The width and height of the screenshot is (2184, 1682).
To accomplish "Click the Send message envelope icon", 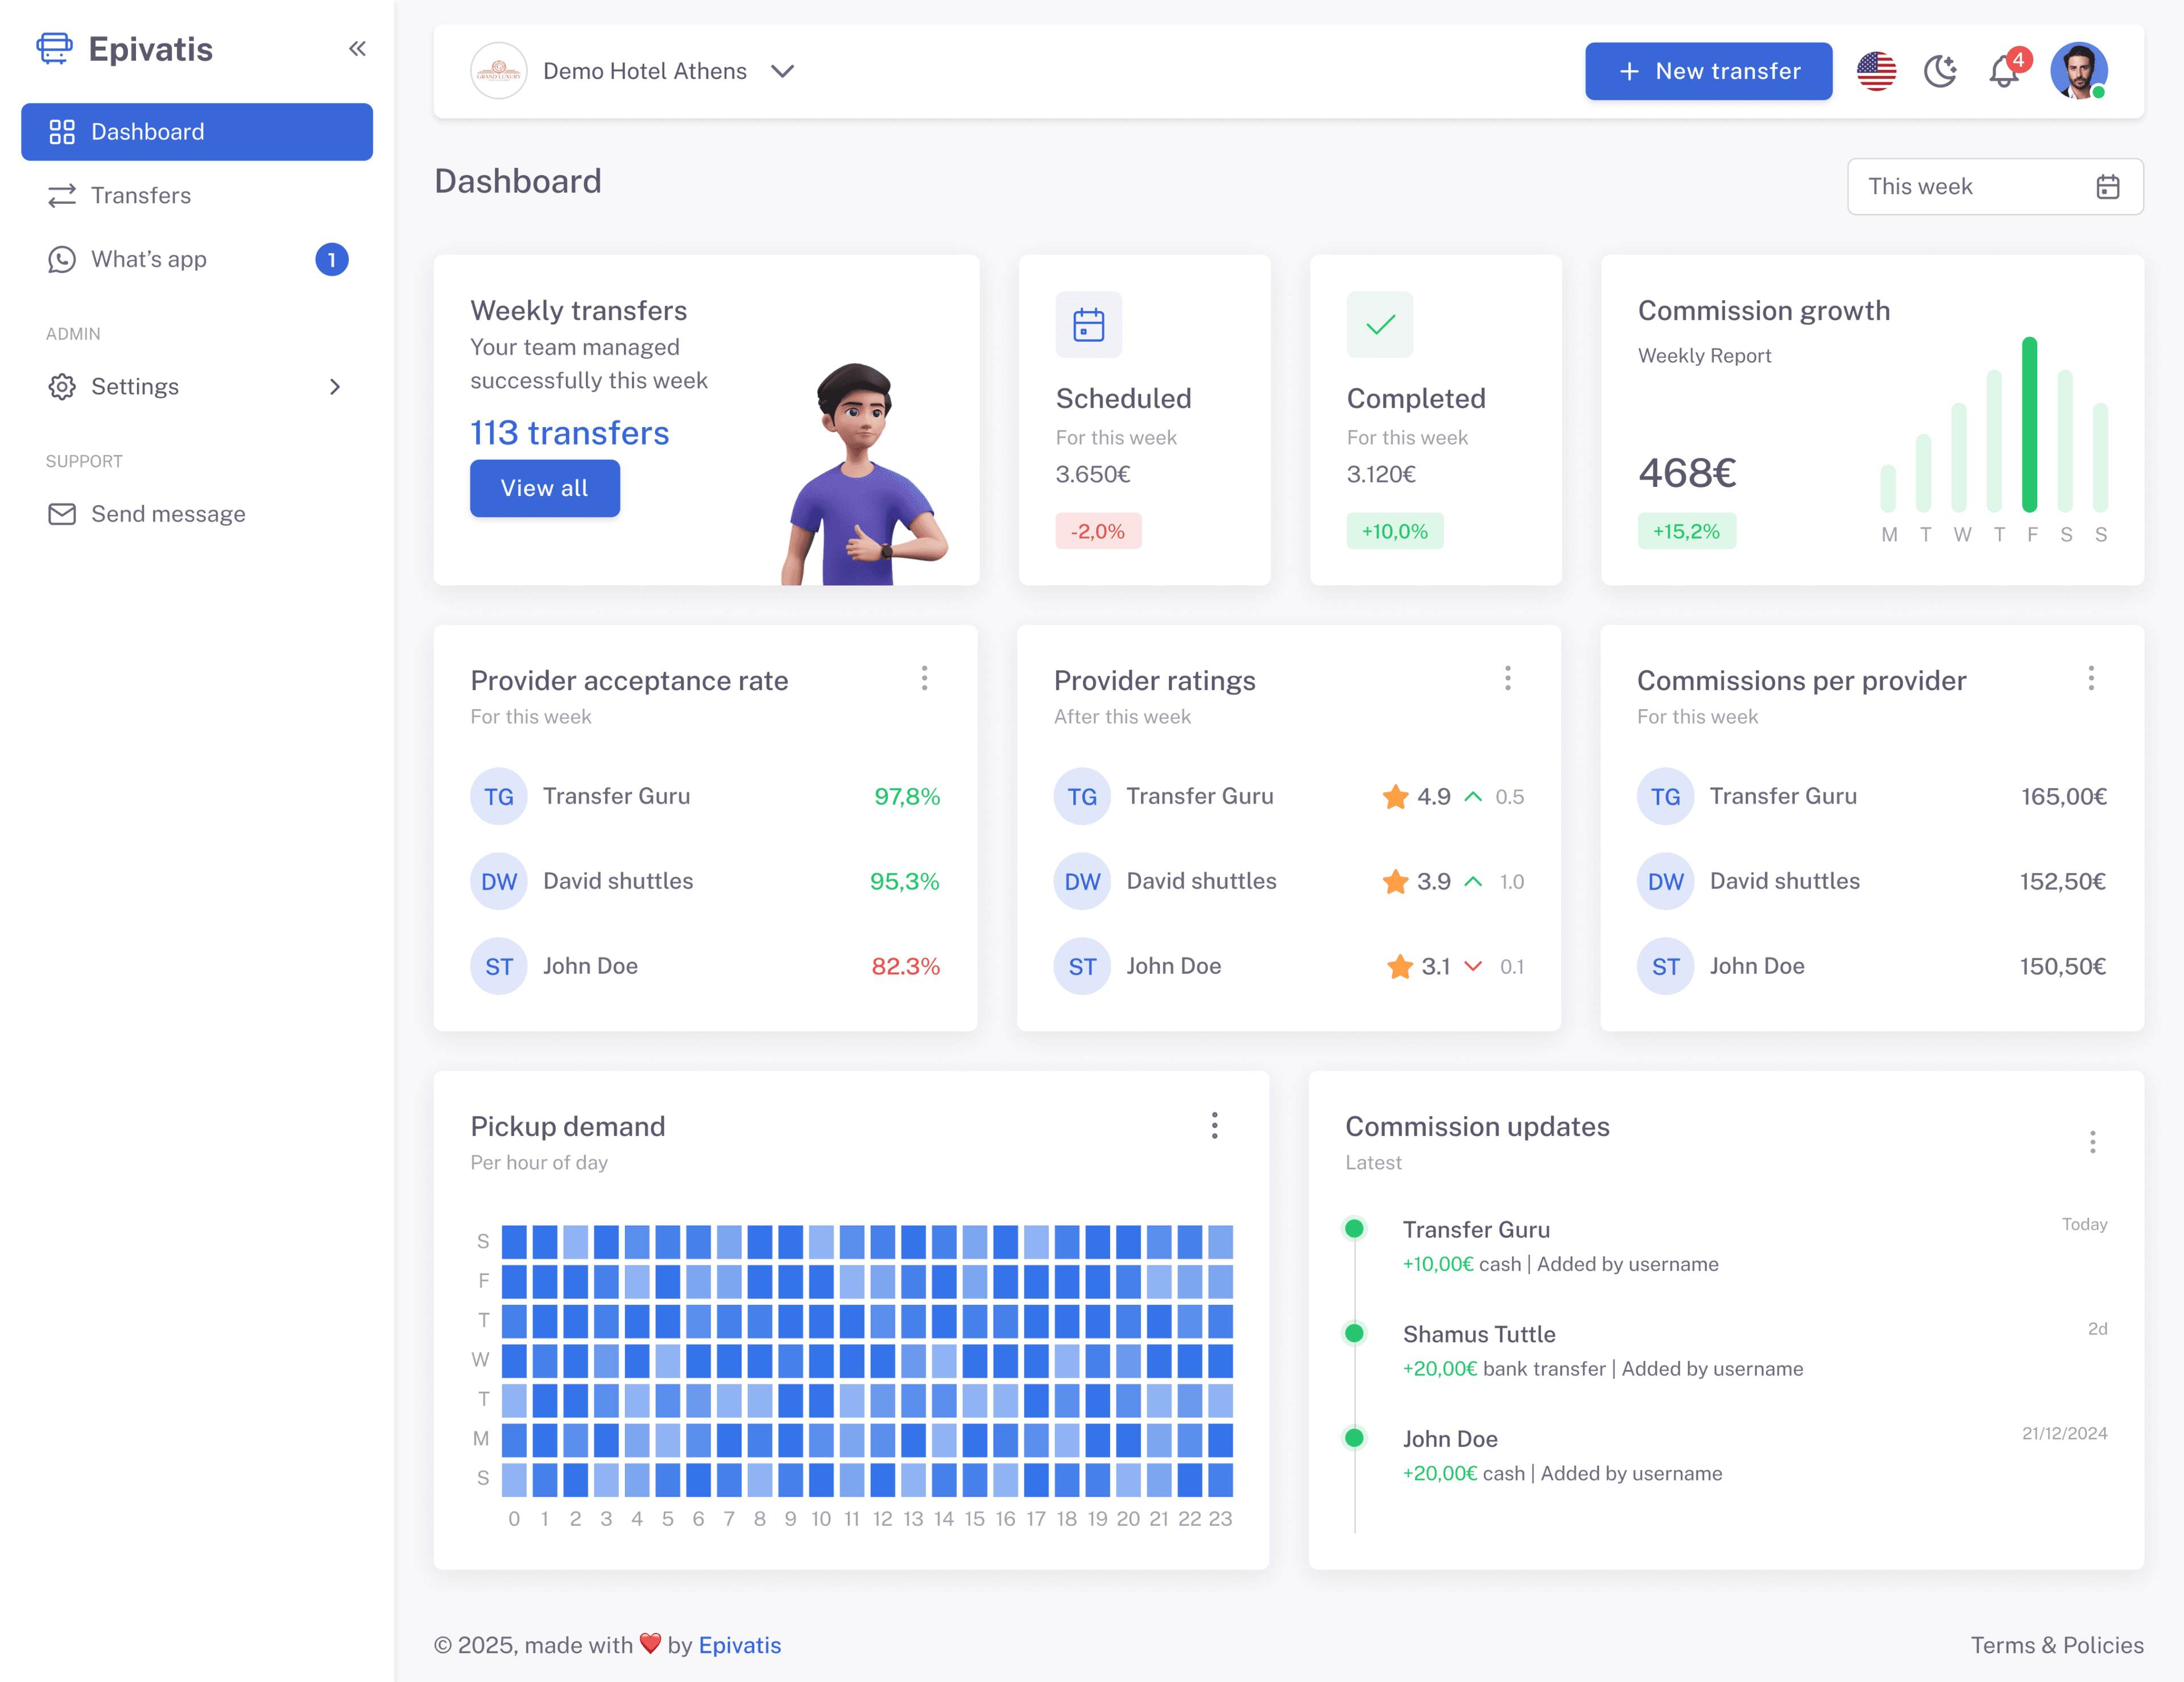I will coord(62,513).
